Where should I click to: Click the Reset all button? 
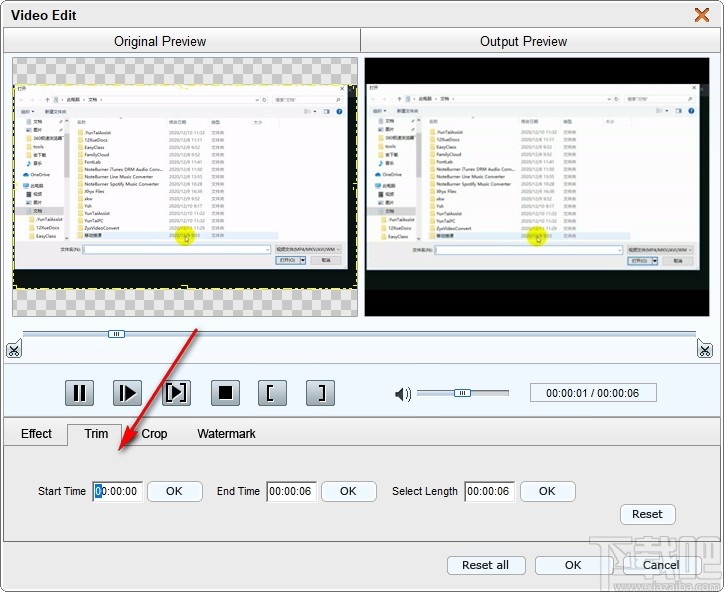(486, 565)
